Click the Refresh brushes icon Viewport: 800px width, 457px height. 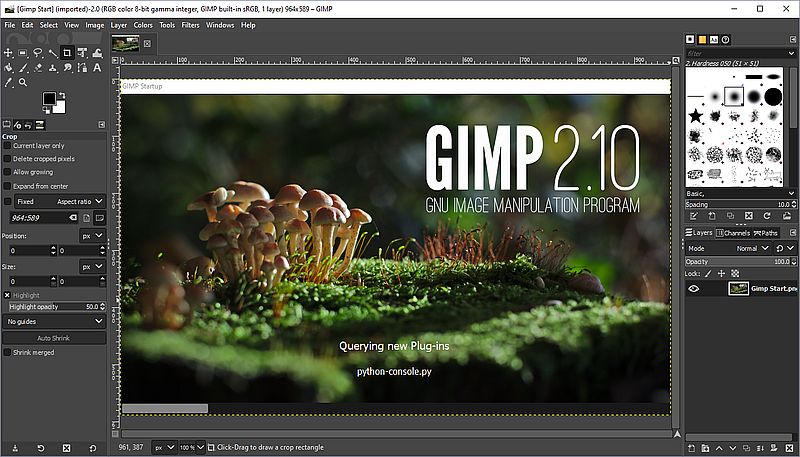(x=767, y=216)
